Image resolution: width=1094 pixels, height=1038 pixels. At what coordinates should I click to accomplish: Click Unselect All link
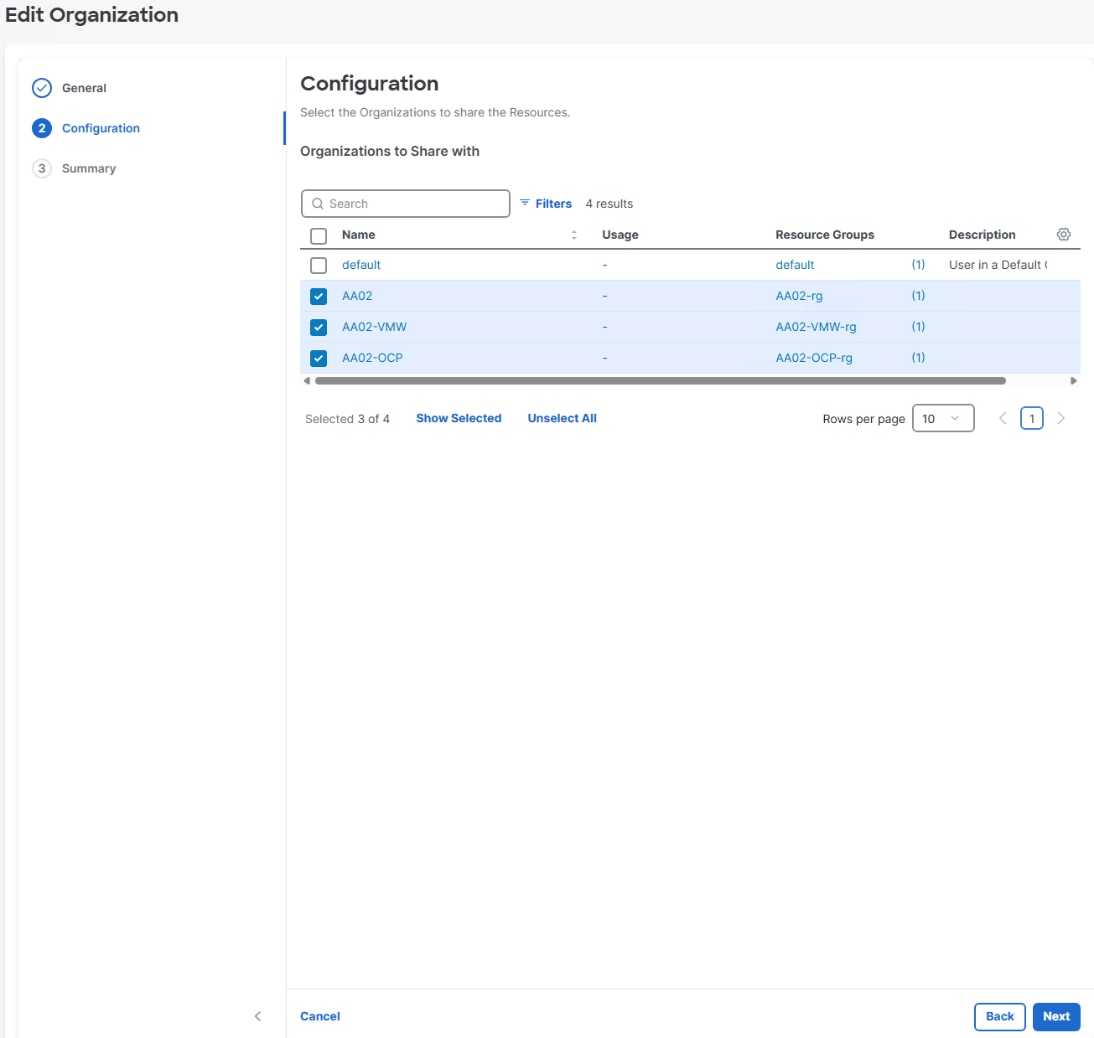pyautogui.click(x=562, y=418)
